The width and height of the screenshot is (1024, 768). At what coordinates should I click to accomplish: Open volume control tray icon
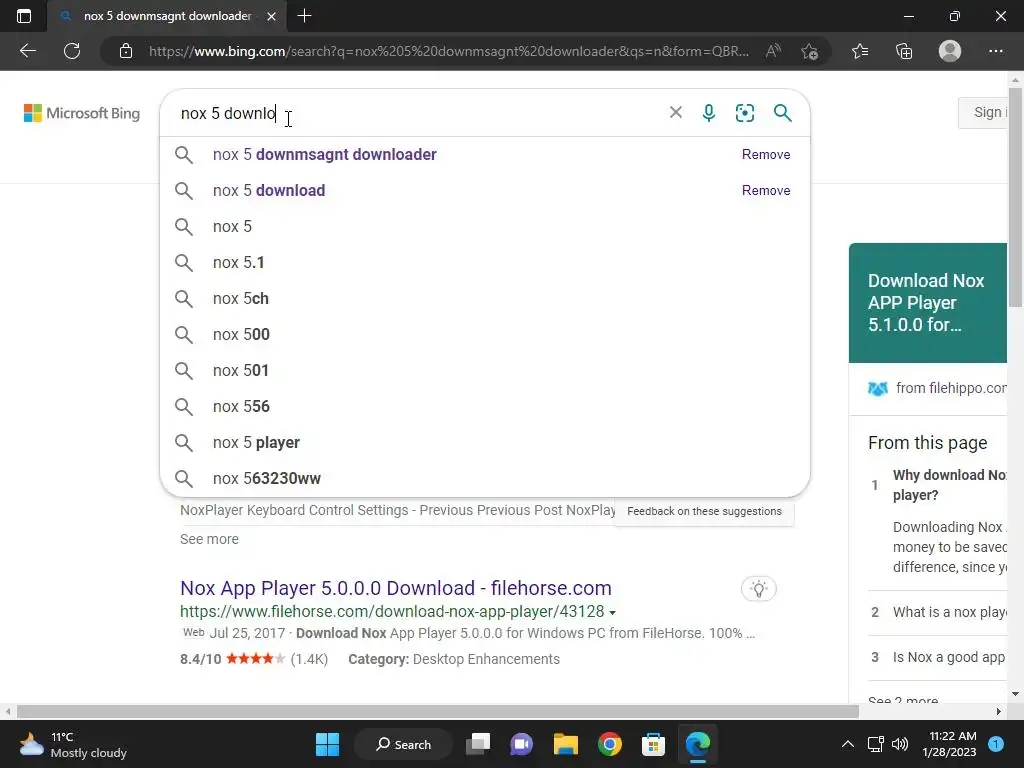(900, 744)
